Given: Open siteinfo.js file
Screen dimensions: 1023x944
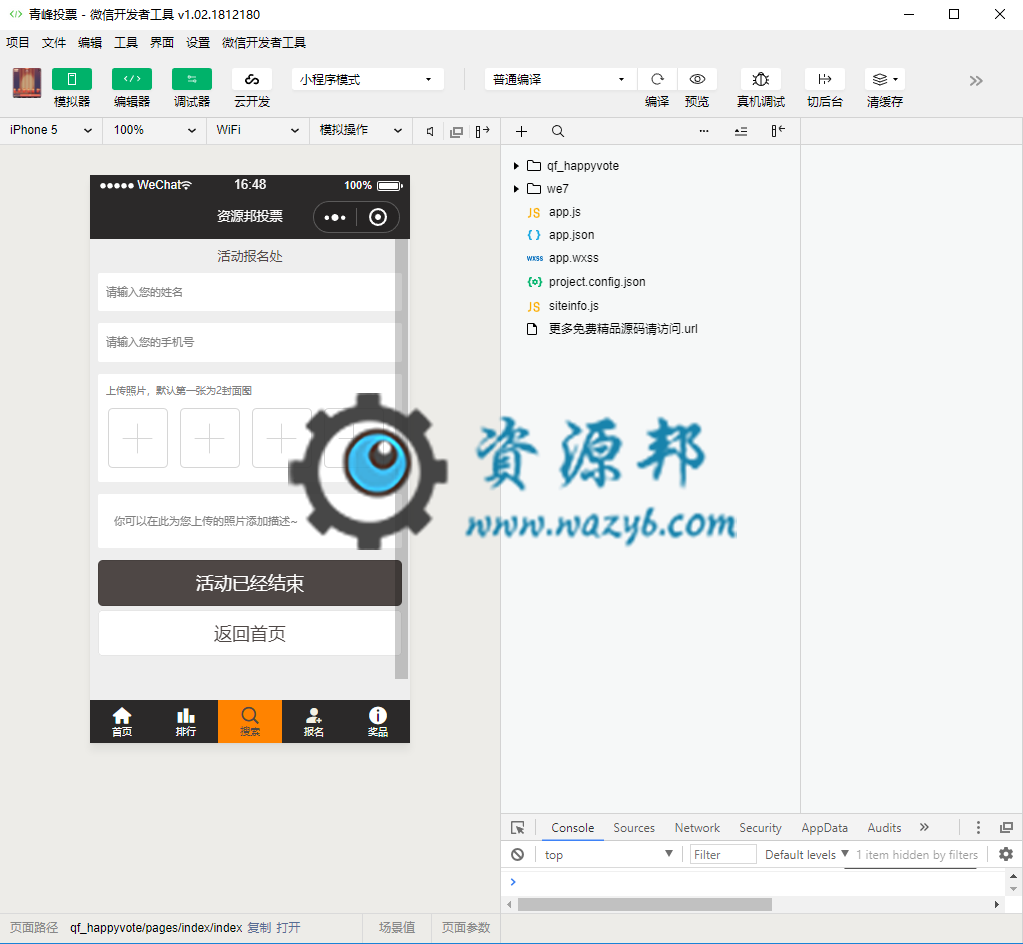Looking at the screenshot, I should tap(573, 305).
